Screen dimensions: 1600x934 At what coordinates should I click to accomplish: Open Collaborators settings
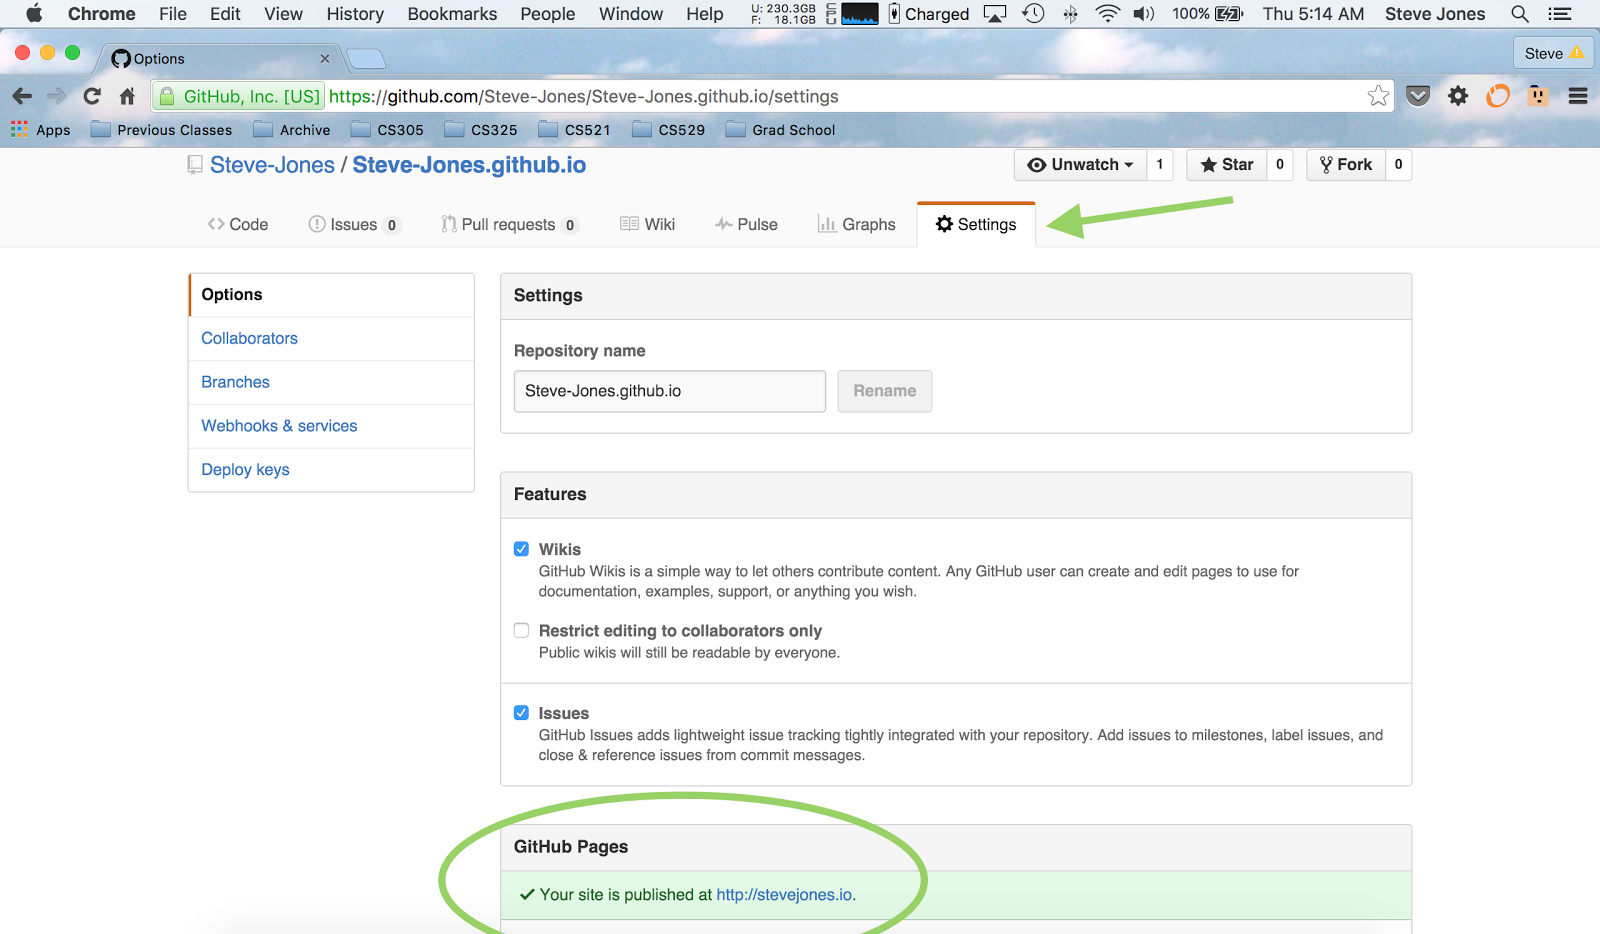(331, 339)
